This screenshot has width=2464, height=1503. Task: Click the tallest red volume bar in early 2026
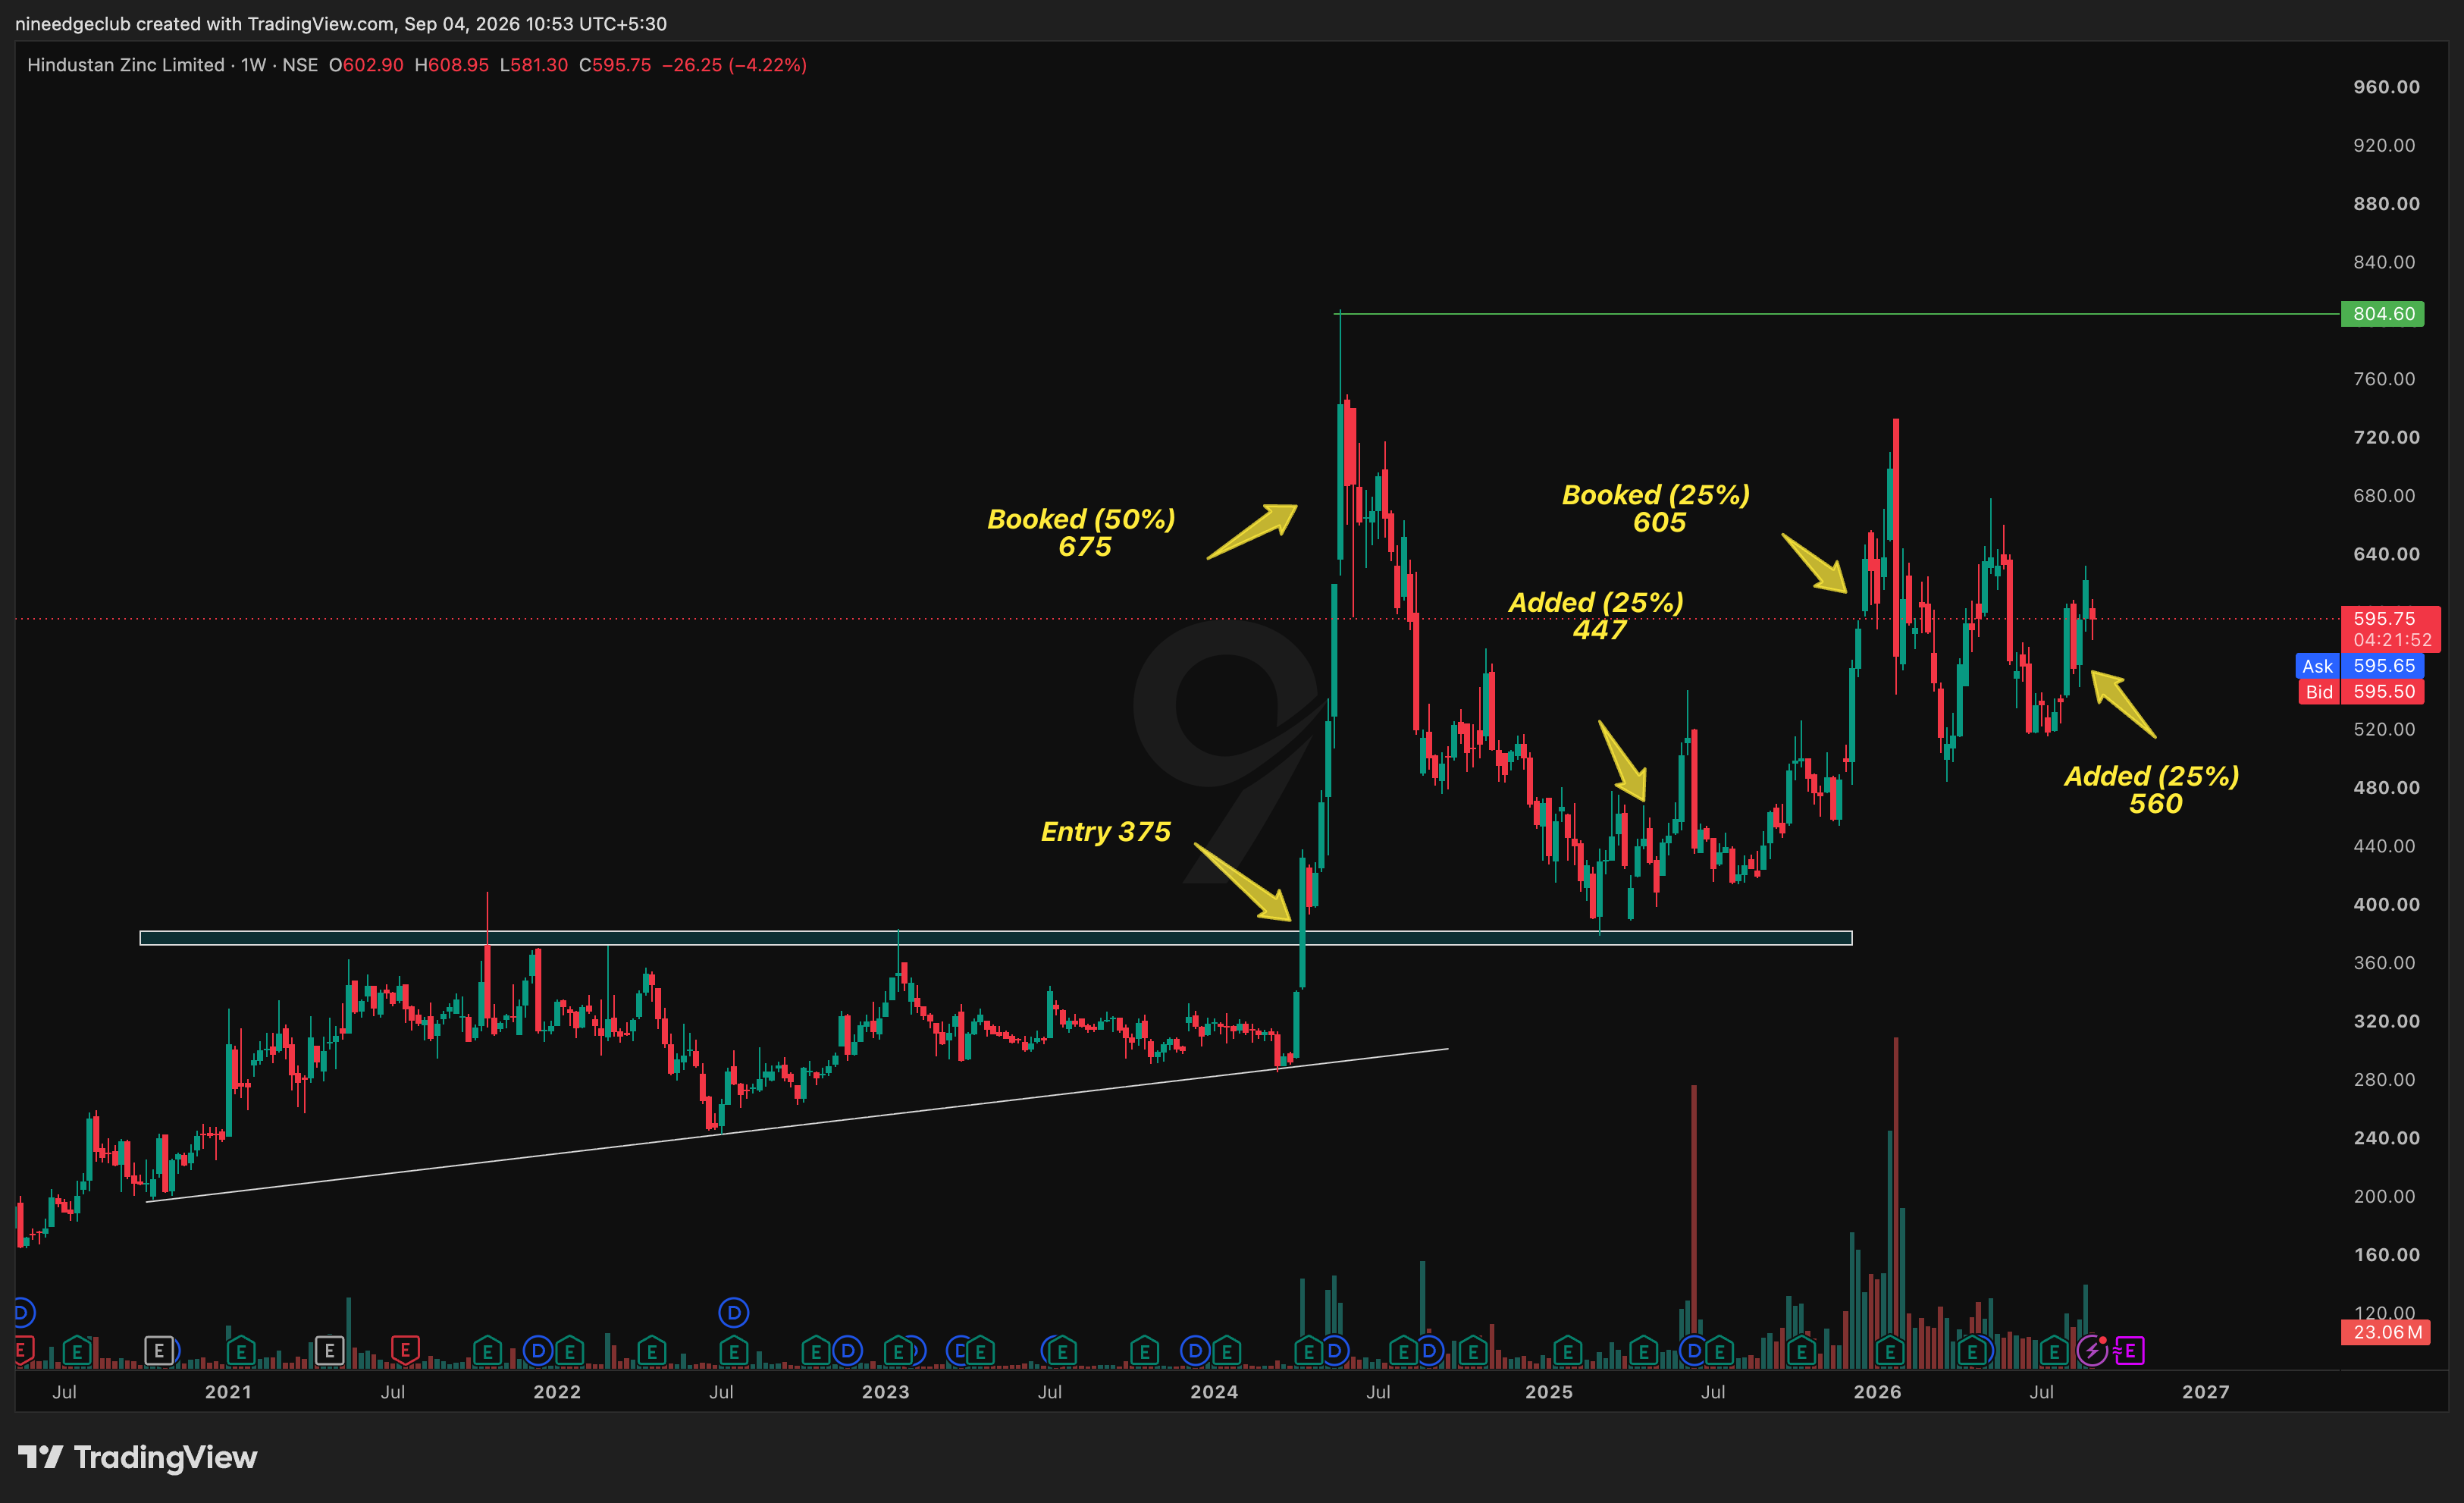click(x=1896, y=1203)
